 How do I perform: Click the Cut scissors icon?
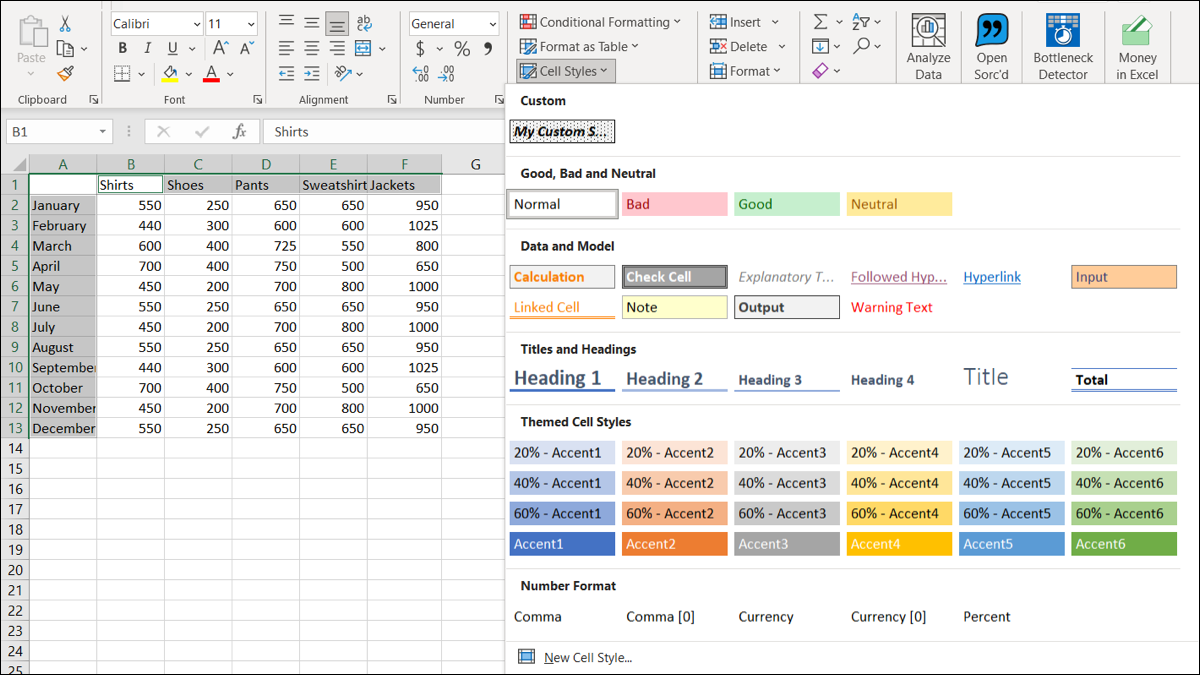(65, 23)
